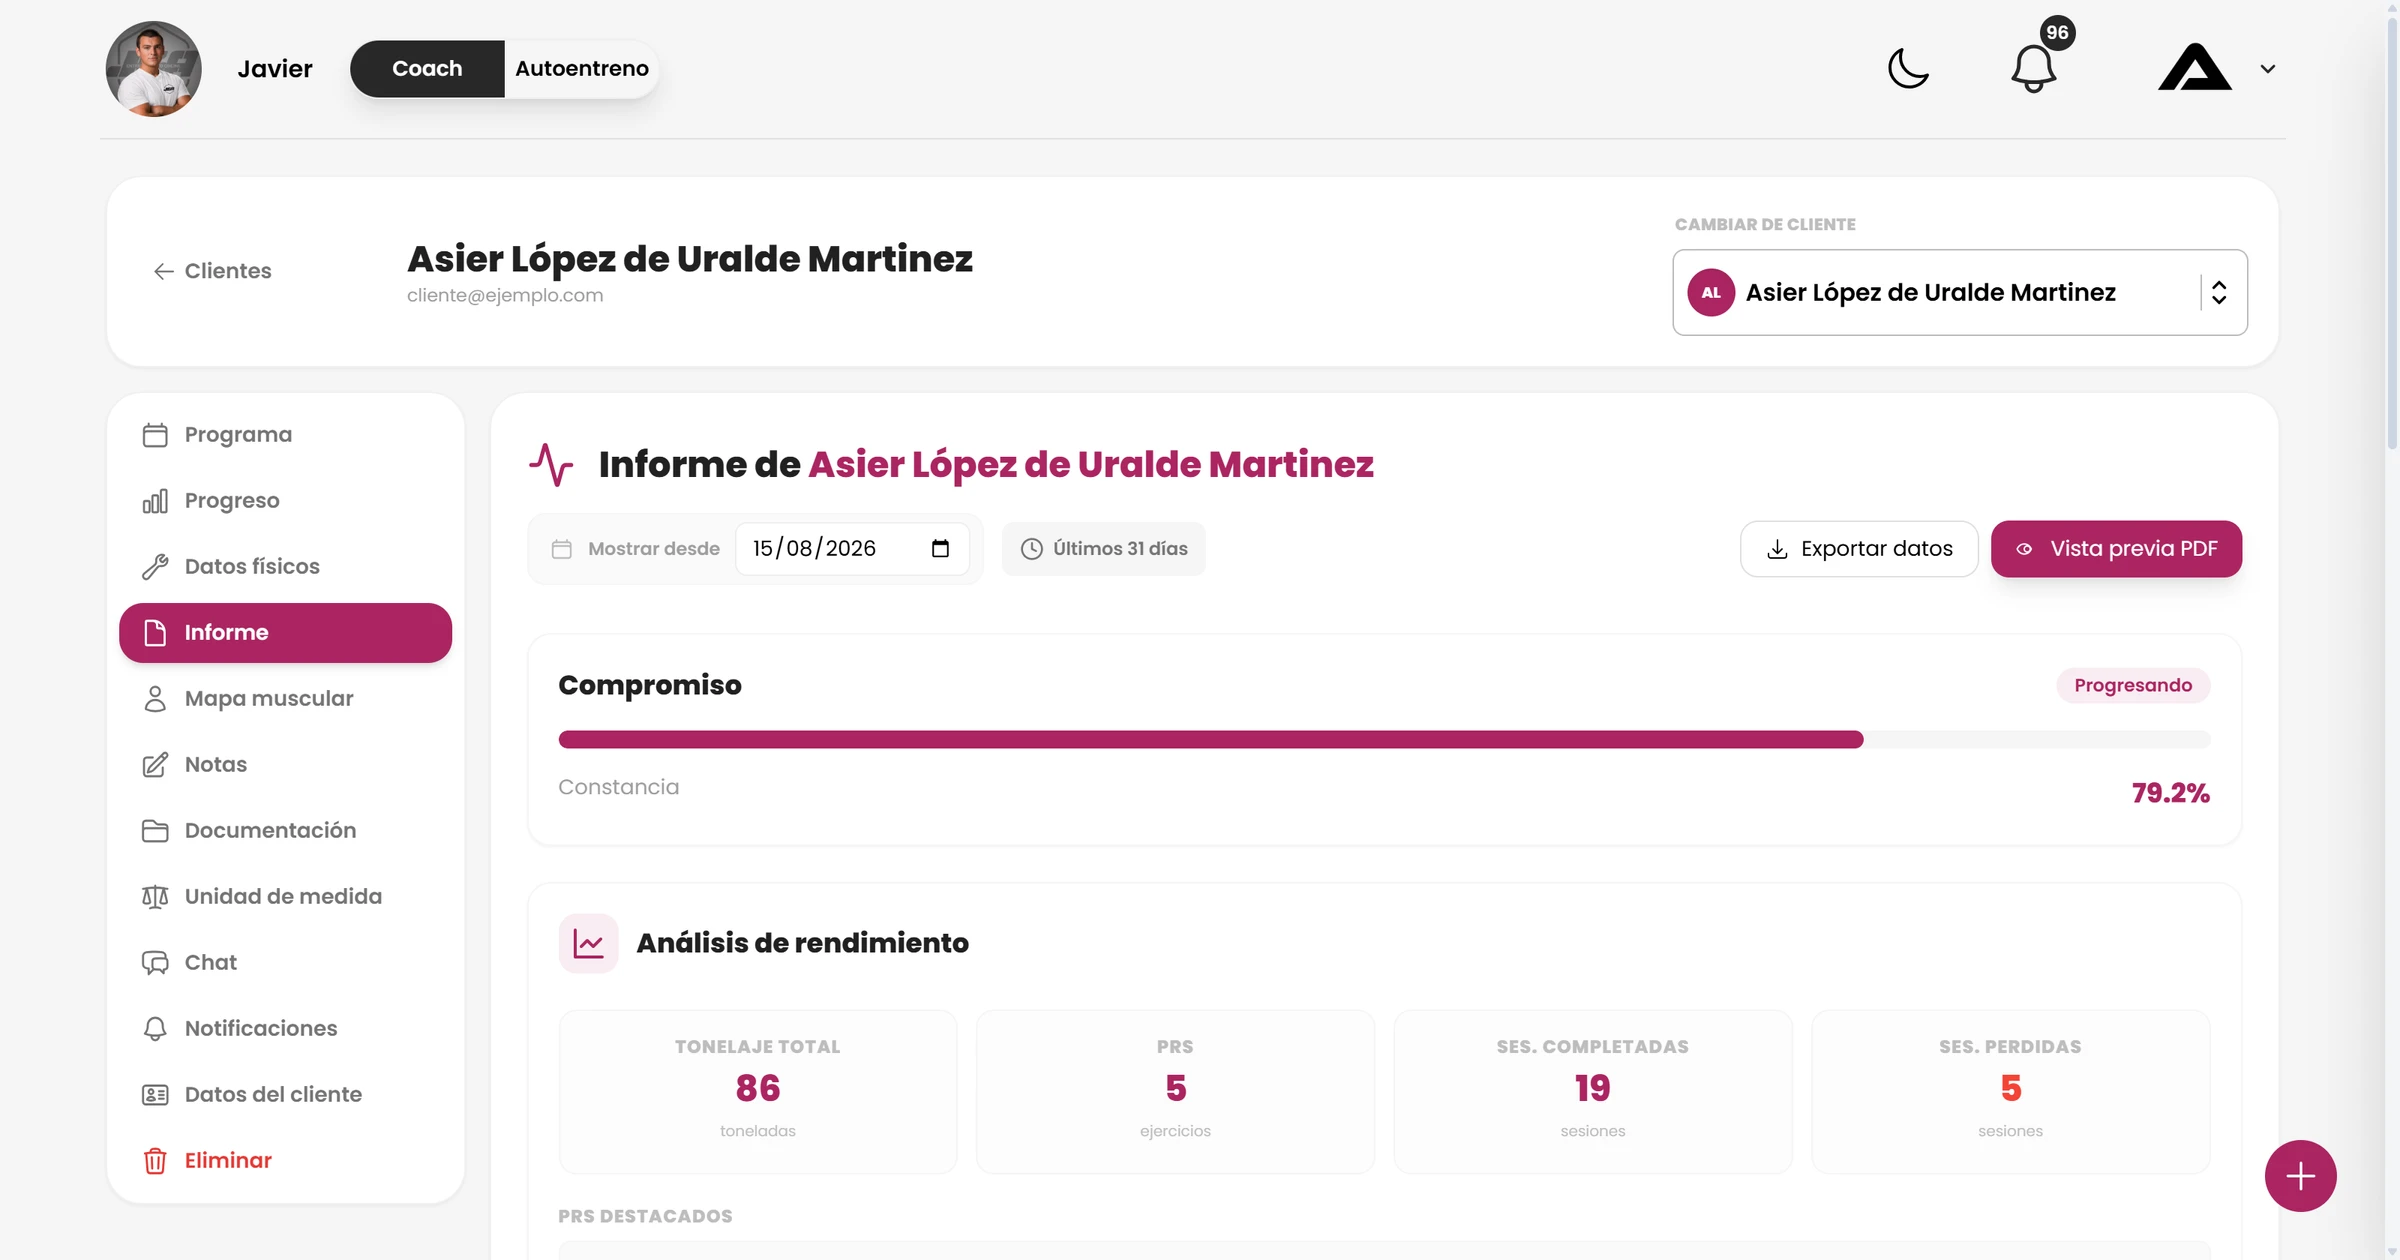The image size is (2400, 1260).
Task: Click the PRS card showing 5 ejercicios
Action: tap(1175, 1092)
